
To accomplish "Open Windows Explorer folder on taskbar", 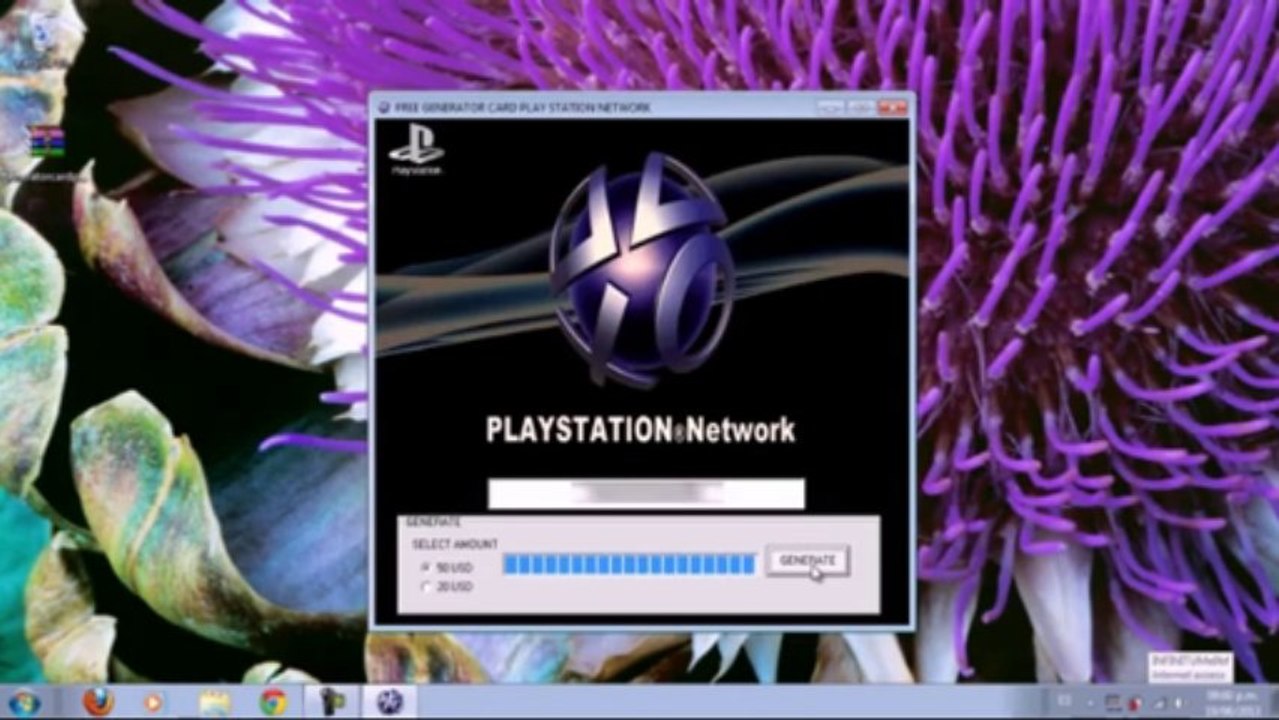I will [x=214, y=703].
